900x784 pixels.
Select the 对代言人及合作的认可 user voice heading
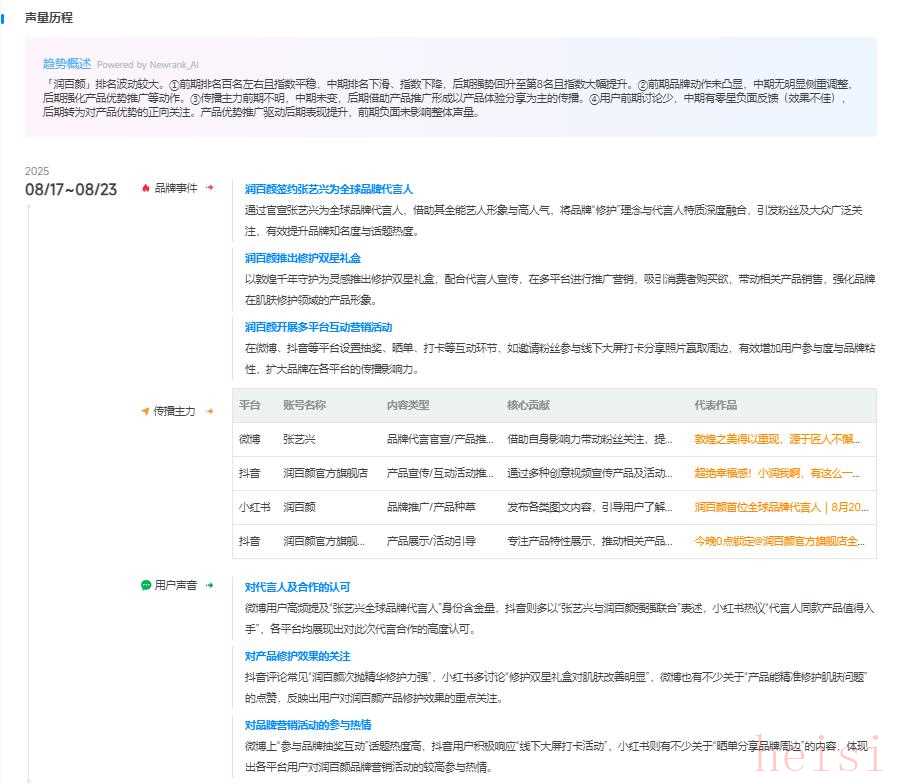coord(297,587)
